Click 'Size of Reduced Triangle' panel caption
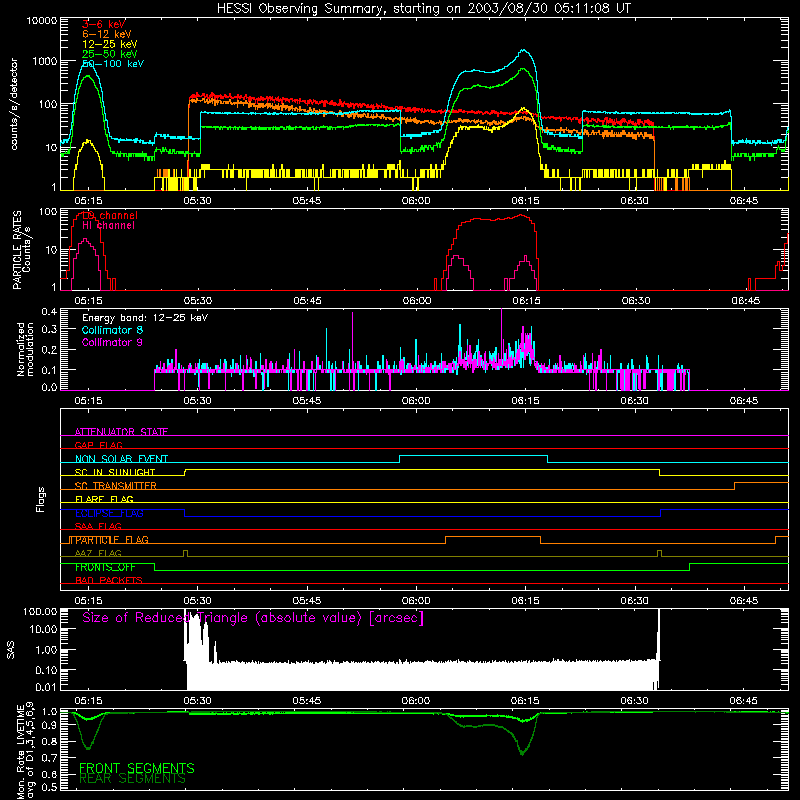 tap(253, 618)
